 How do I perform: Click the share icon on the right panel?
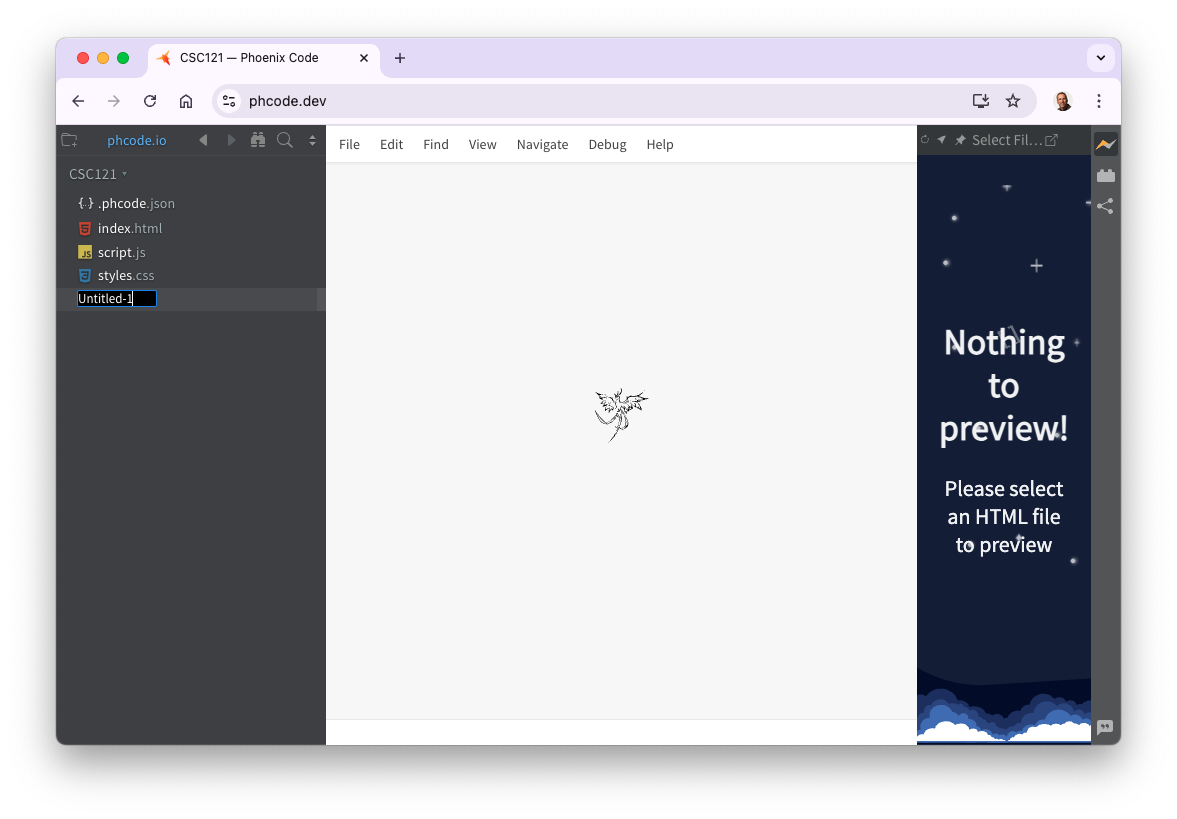[1106, 206]
